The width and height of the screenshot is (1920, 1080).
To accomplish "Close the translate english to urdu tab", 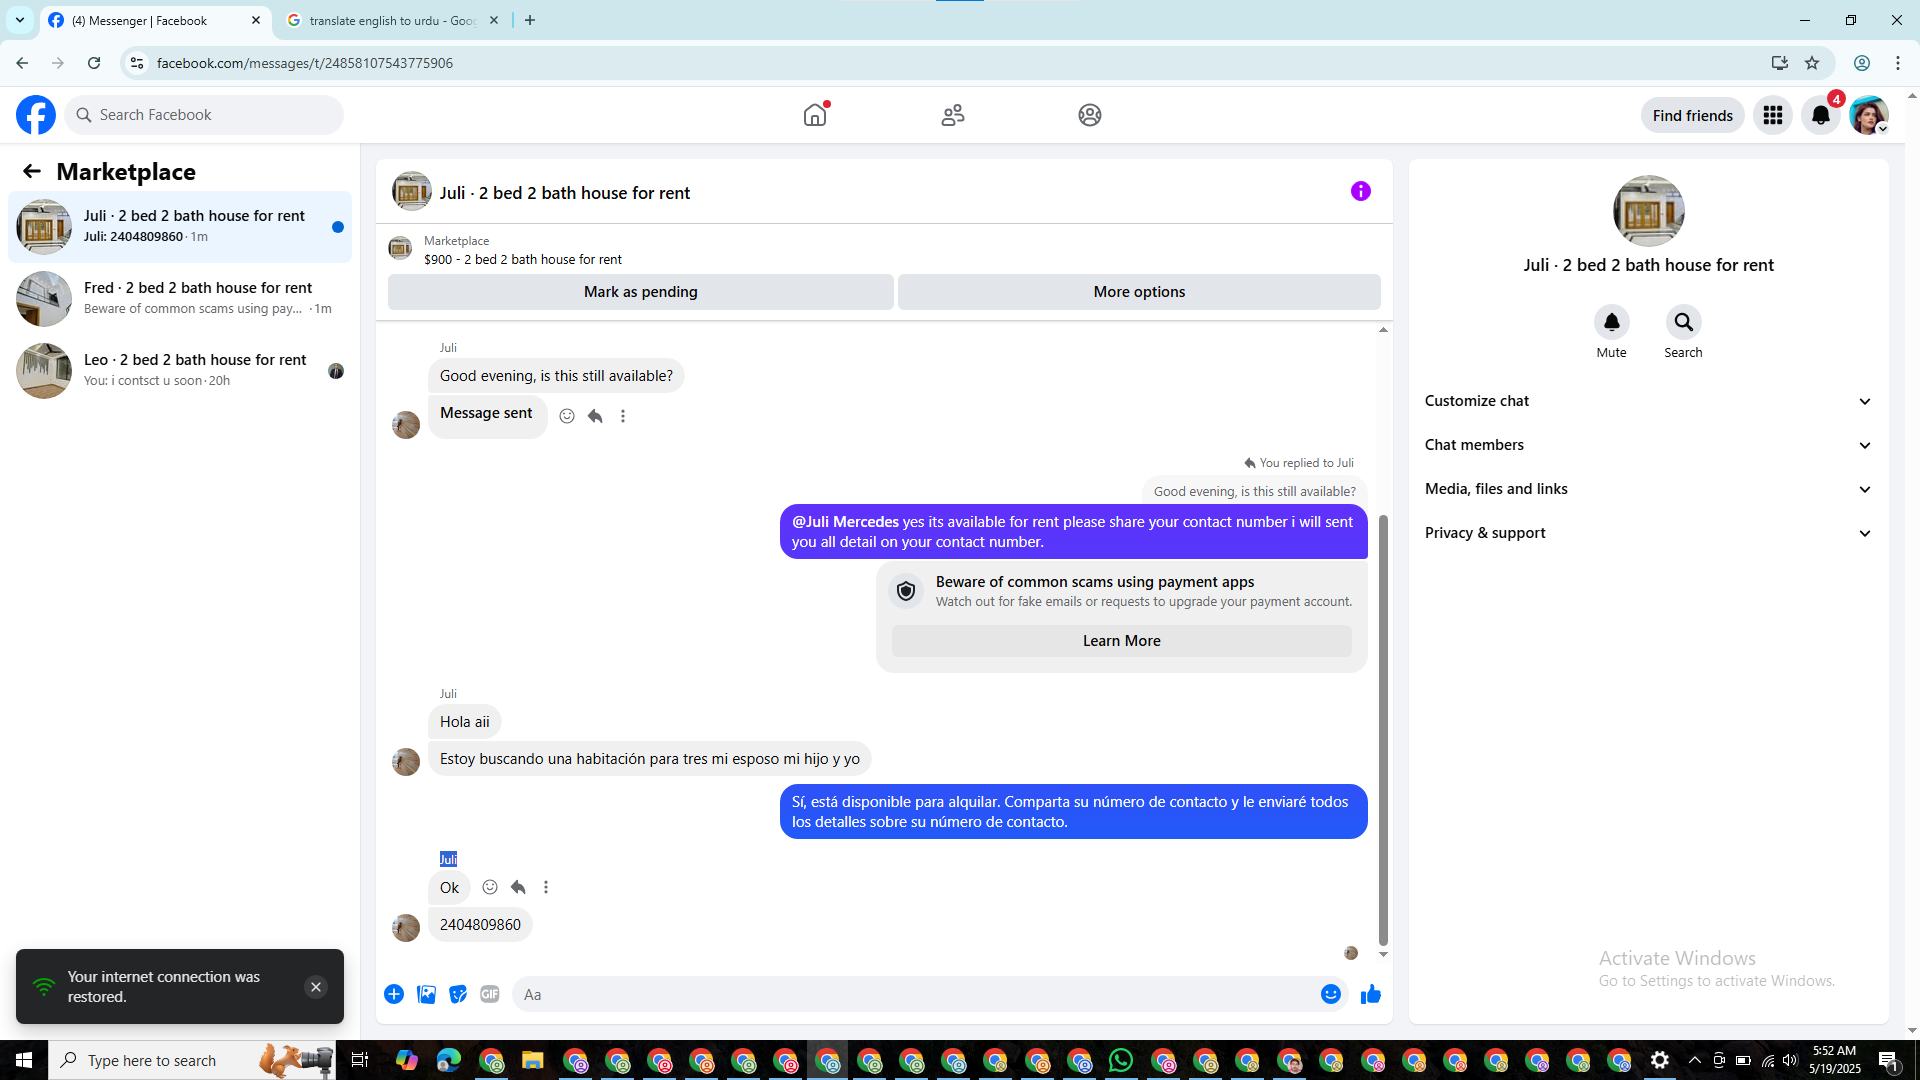I will (494, 20).
